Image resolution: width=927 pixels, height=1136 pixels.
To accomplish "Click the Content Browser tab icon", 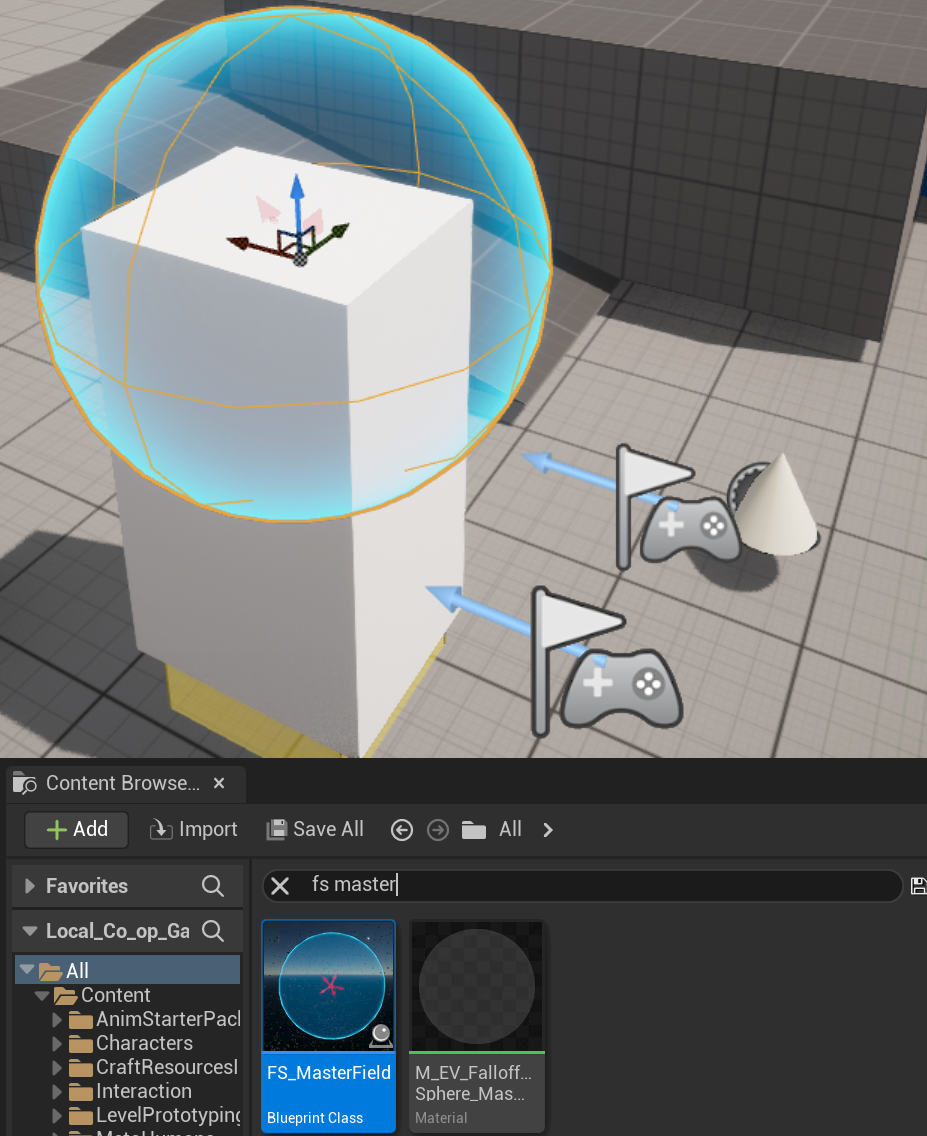I will point(25,784).
